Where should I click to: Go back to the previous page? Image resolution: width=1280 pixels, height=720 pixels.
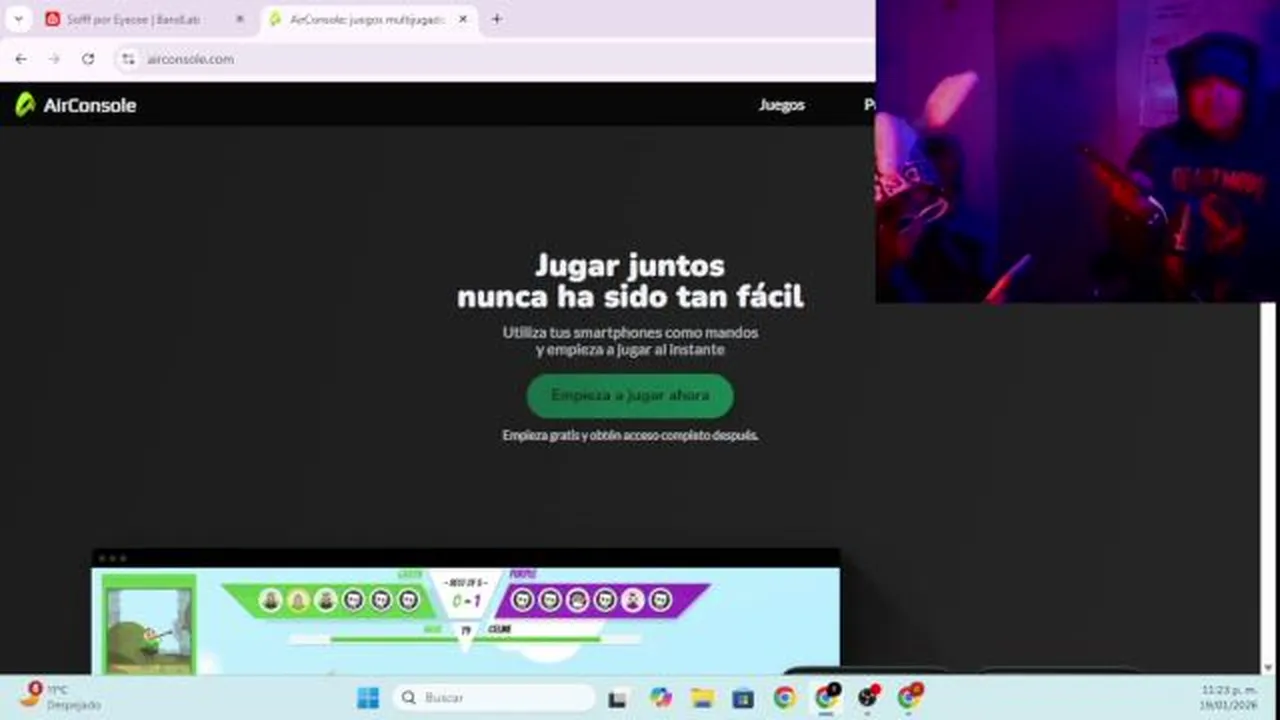(21, 59)
